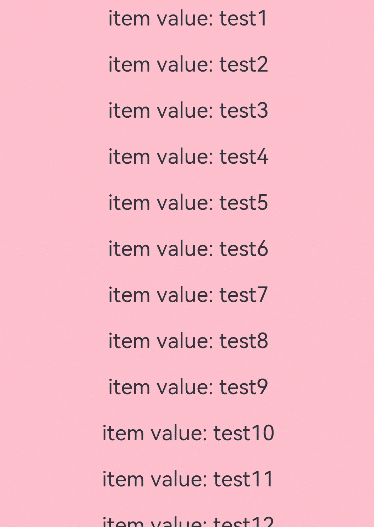Click the 'item value:' label before test6
This screenshot has width=374, height=528.
pyautogui.click(x=161, y=249)
